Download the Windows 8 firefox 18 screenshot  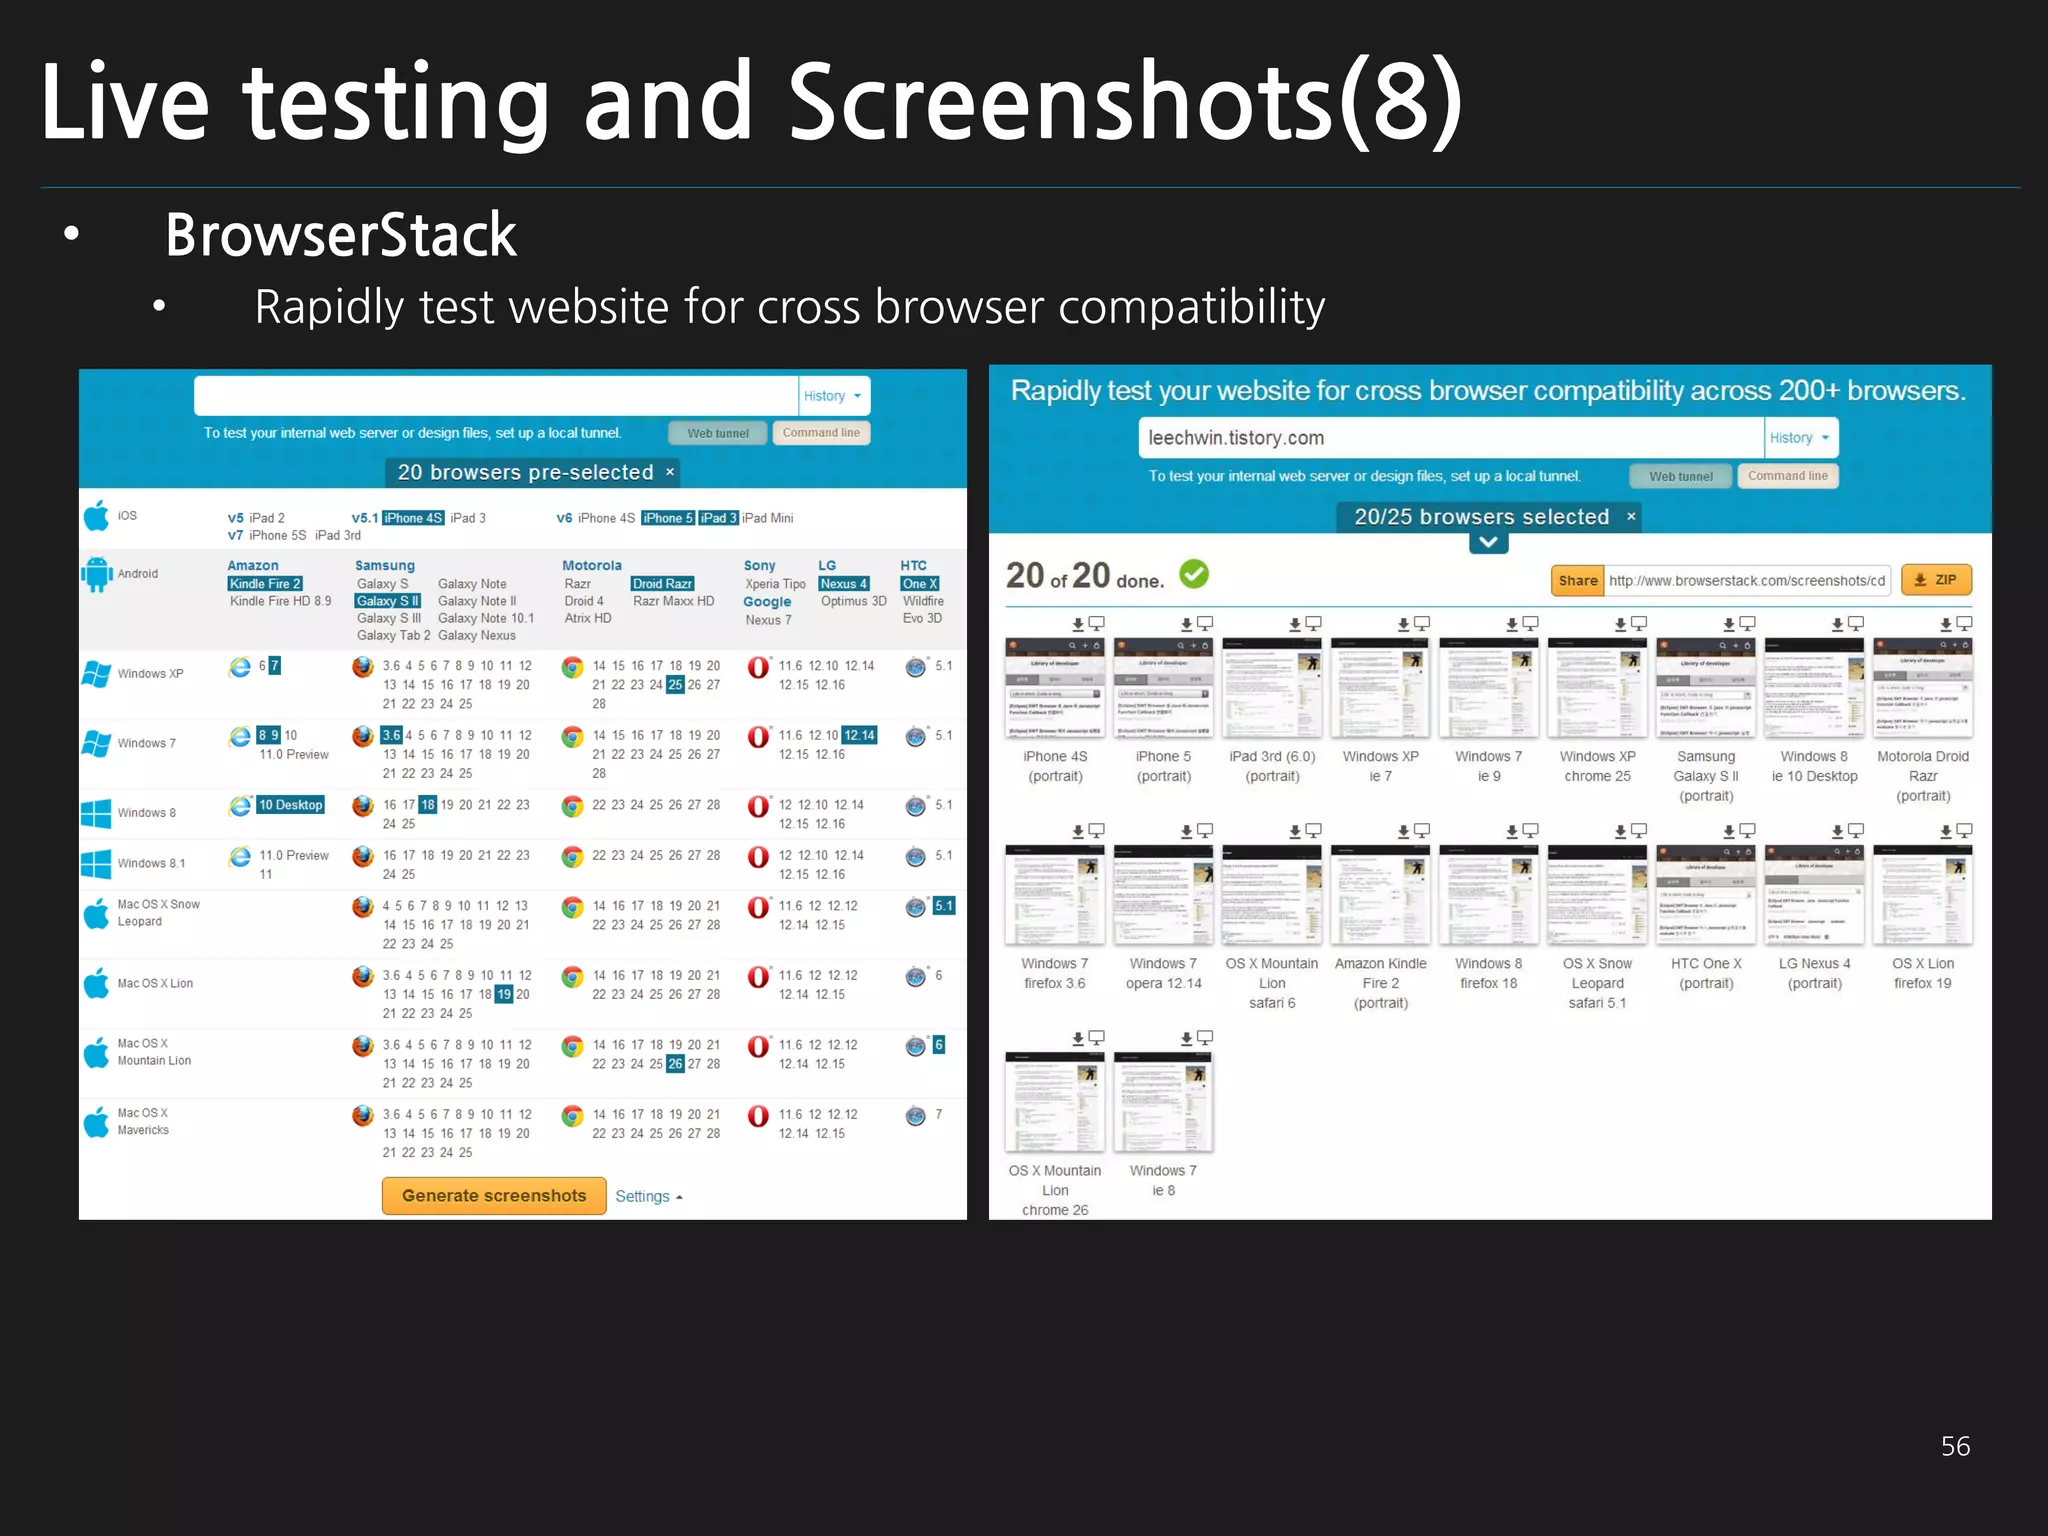1511,831
